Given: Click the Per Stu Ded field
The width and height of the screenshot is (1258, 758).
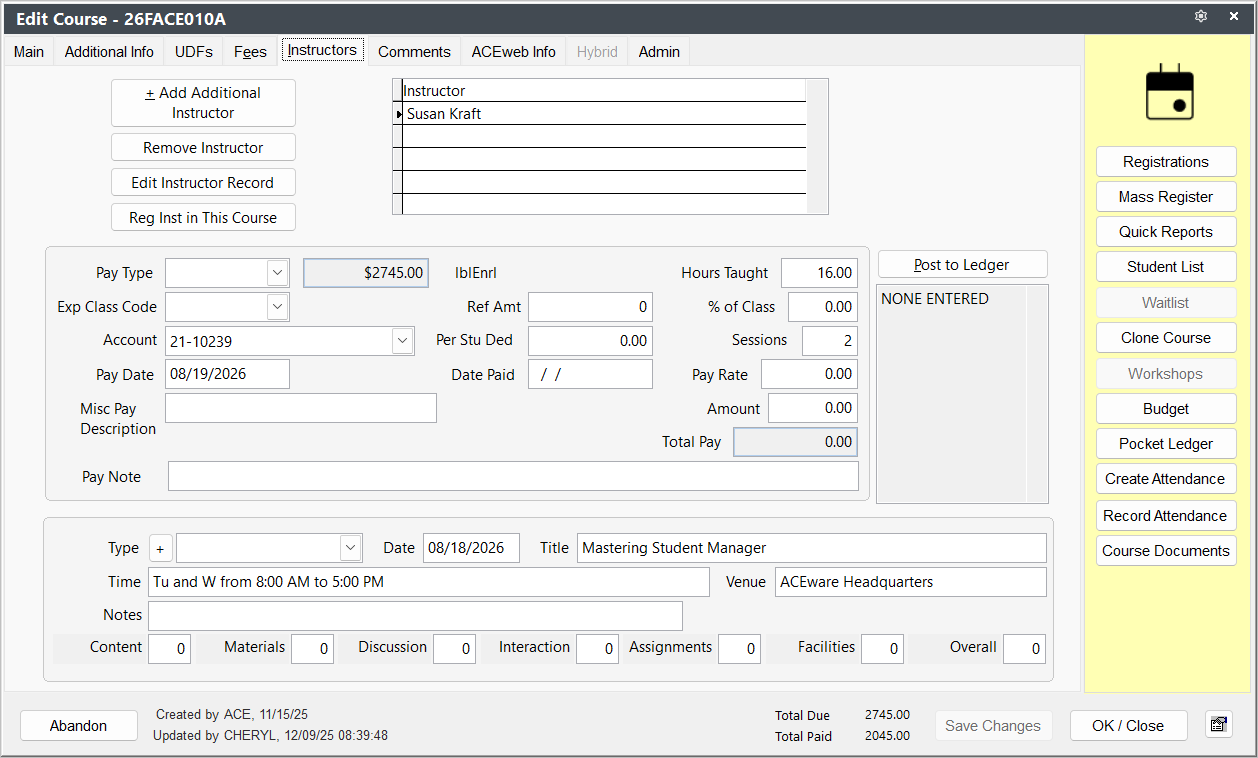Looking at the screenshot, I should click(x=590, y=341).
